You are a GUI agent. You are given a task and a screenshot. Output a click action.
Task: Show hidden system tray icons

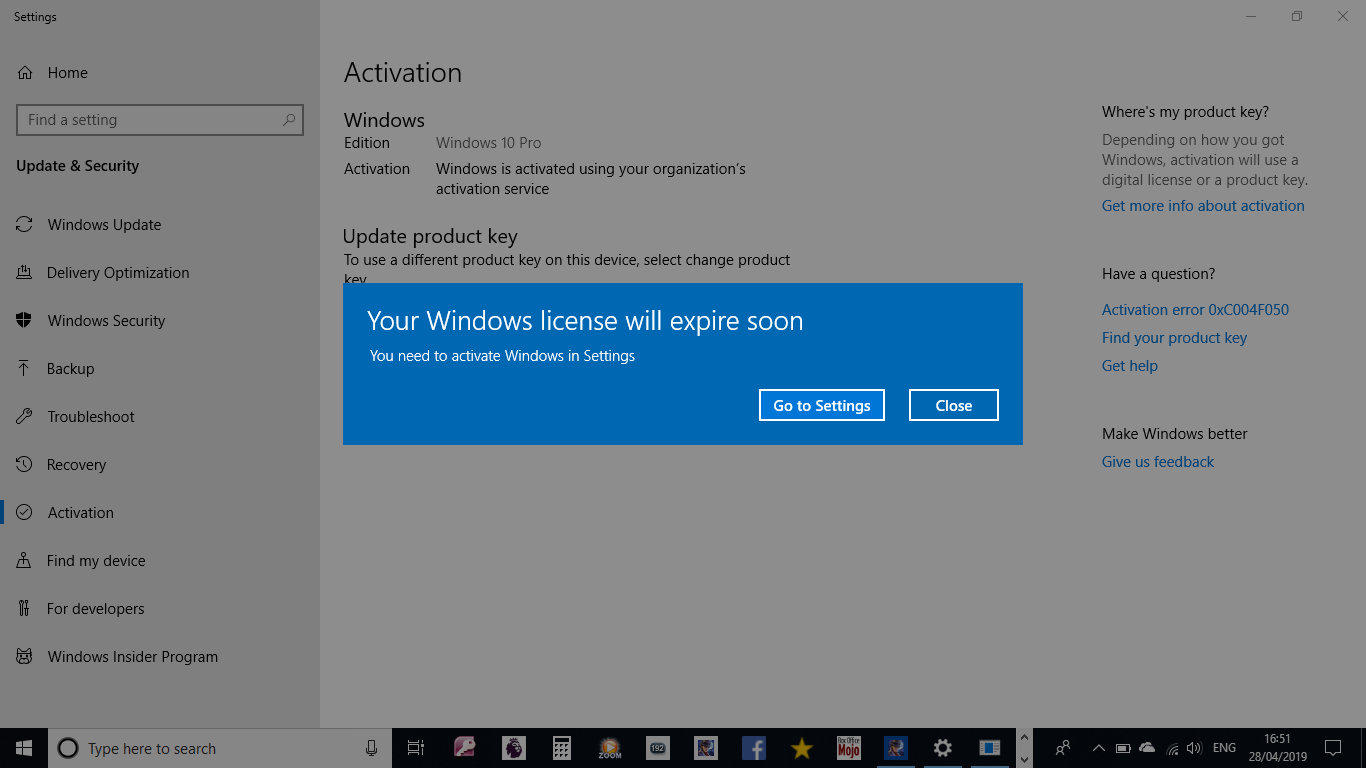1099,748
